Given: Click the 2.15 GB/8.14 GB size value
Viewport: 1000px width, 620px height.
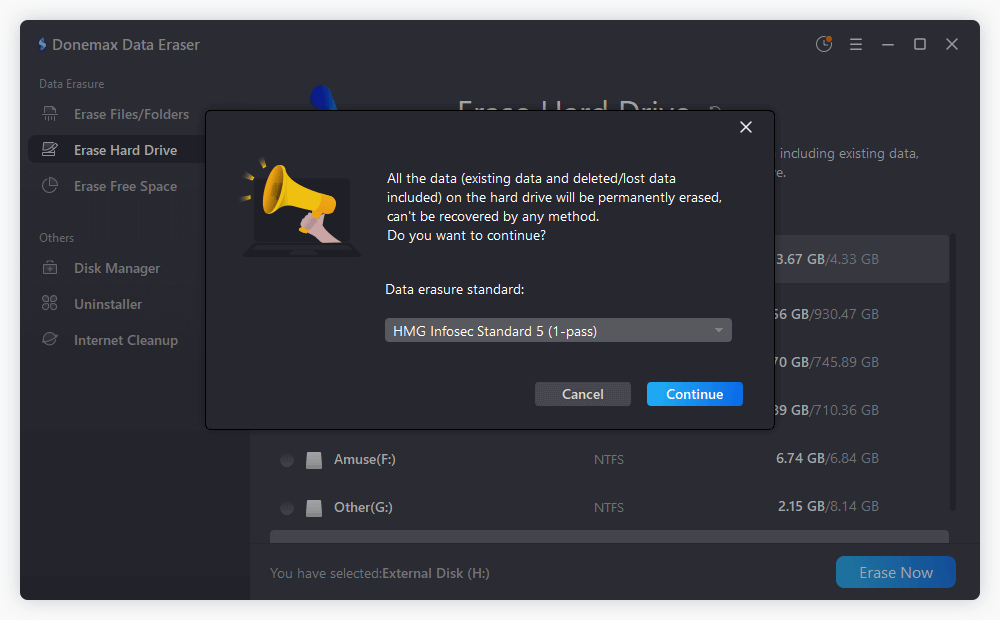Looking at the screenshot, I should pos(828,506).
